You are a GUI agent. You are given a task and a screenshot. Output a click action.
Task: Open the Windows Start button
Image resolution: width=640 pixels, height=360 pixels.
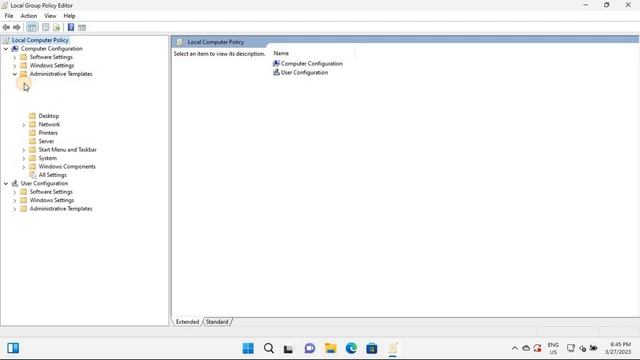(x=248, y=348)
